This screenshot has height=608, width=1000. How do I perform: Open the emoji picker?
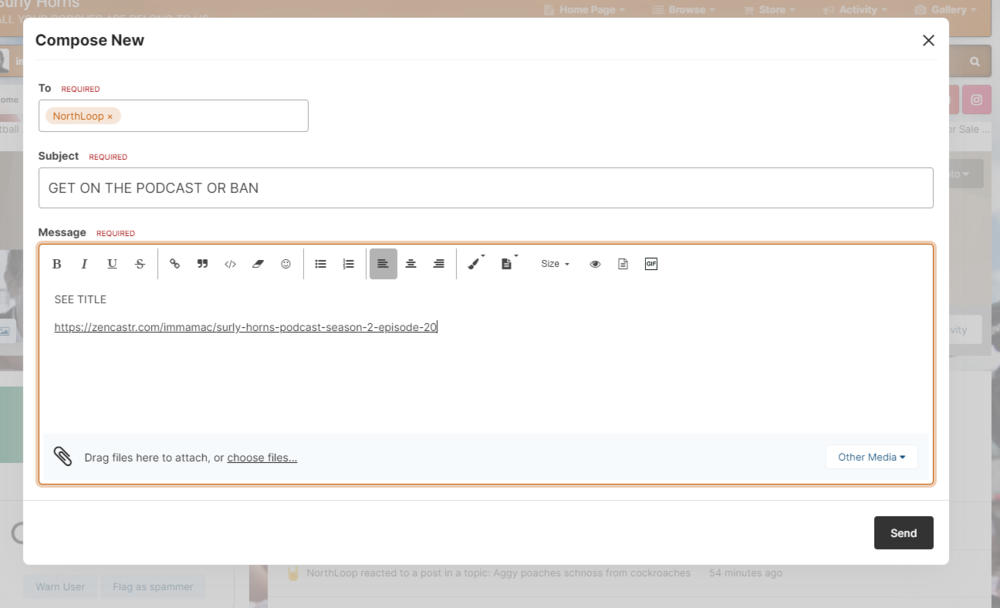285,263
